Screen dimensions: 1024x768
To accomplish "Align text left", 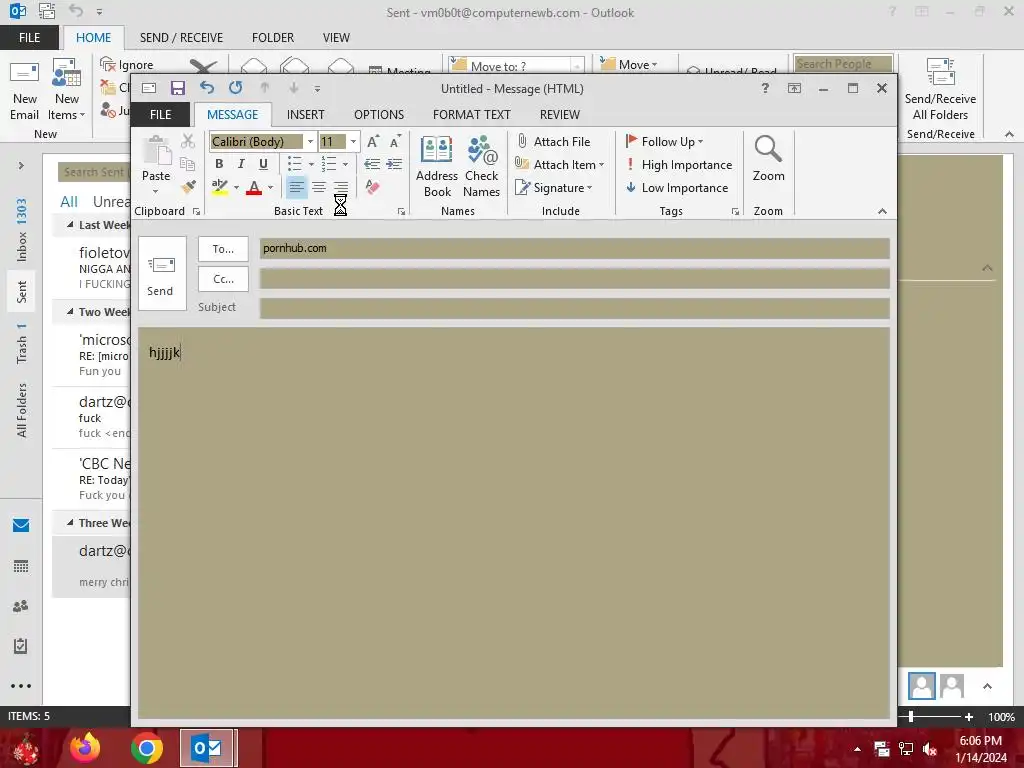I will (296, 187).
